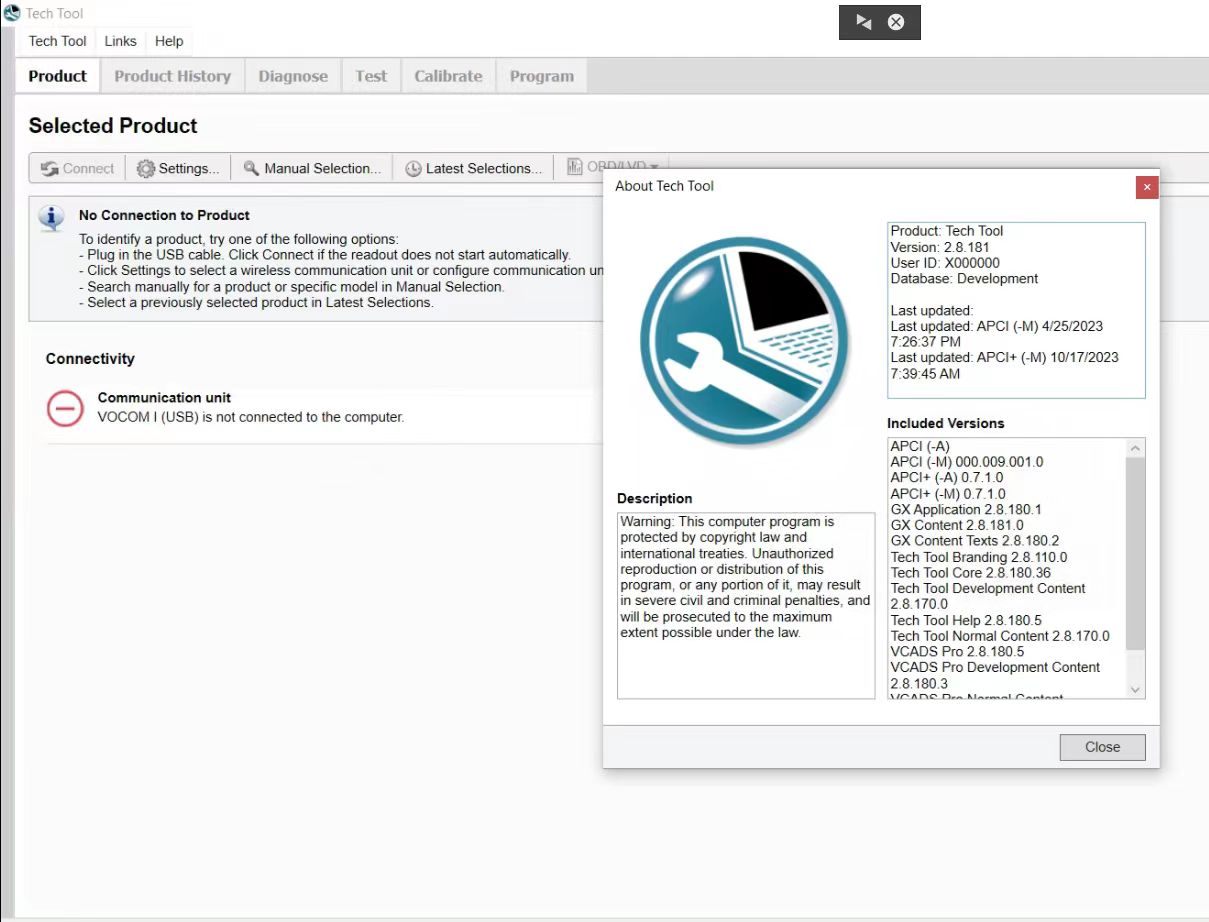The height and width of the screenshot is (922, 1209).
Task: Open the Help menu
Action: point(169,41)
